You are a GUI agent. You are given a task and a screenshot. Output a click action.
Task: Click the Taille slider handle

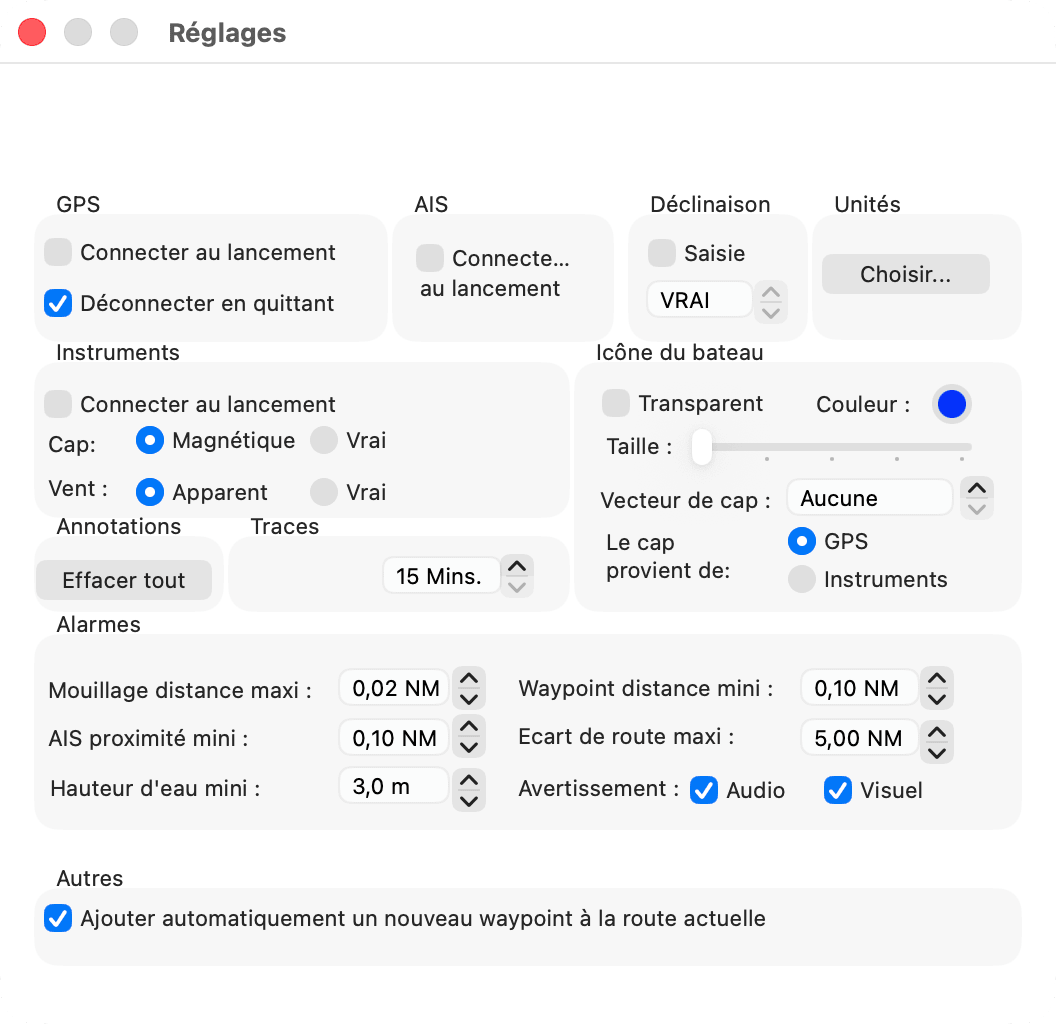point(702,447)
